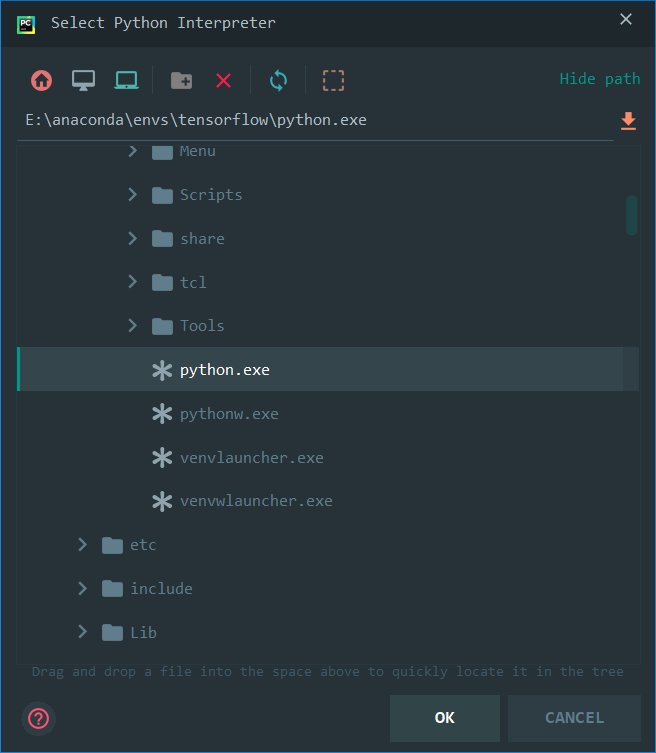Expand the etc folder chevron
This screenshot has height=753, width=656.
[x=83, y=545]
